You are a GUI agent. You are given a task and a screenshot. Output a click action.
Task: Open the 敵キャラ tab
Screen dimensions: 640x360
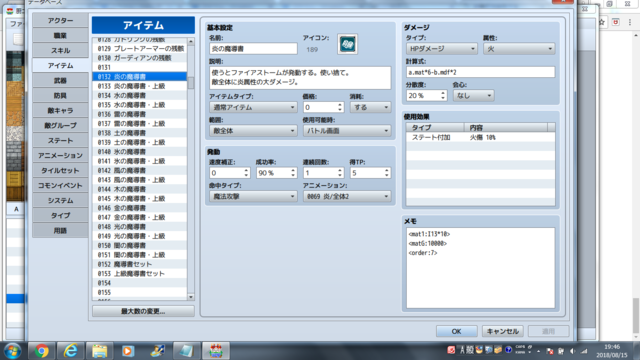[60, 111]
